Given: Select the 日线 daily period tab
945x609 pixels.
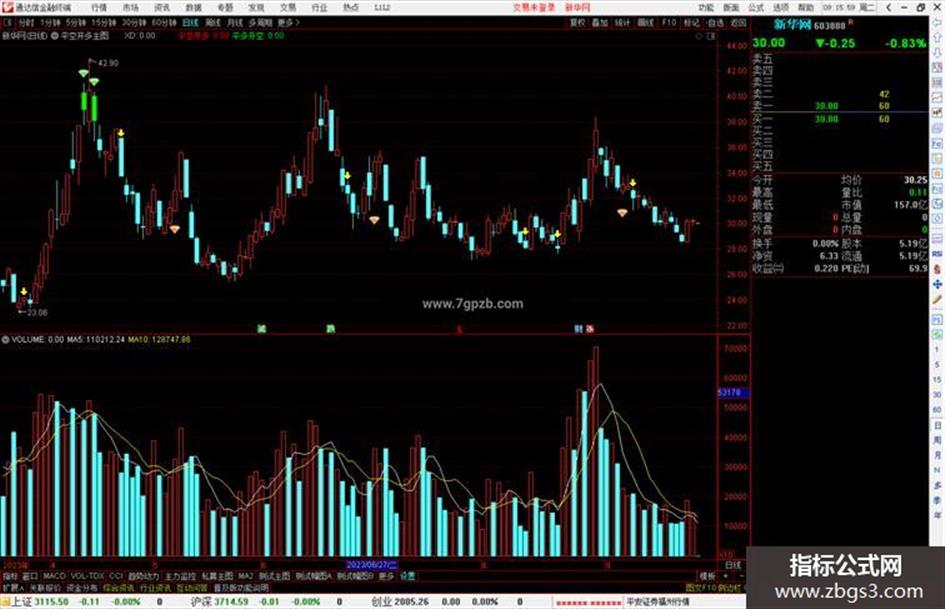Looking at the screenshot, I should click(190, 22).
